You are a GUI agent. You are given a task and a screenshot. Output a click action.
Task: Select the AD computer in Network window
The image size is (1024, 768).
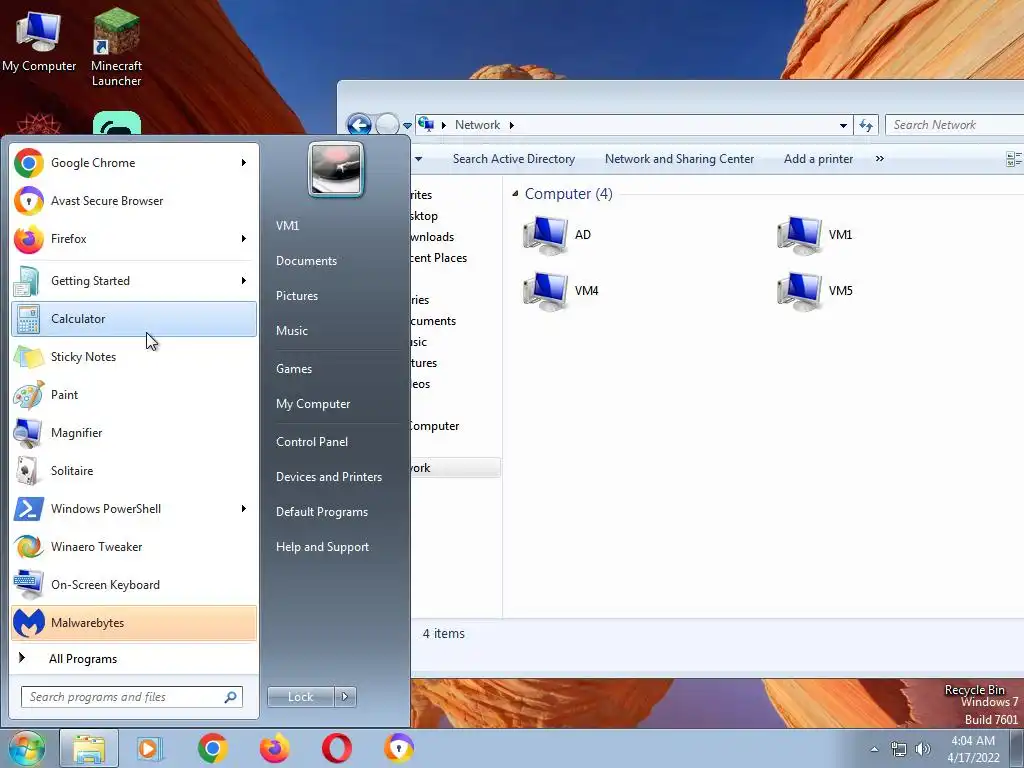tap(558, 235)
